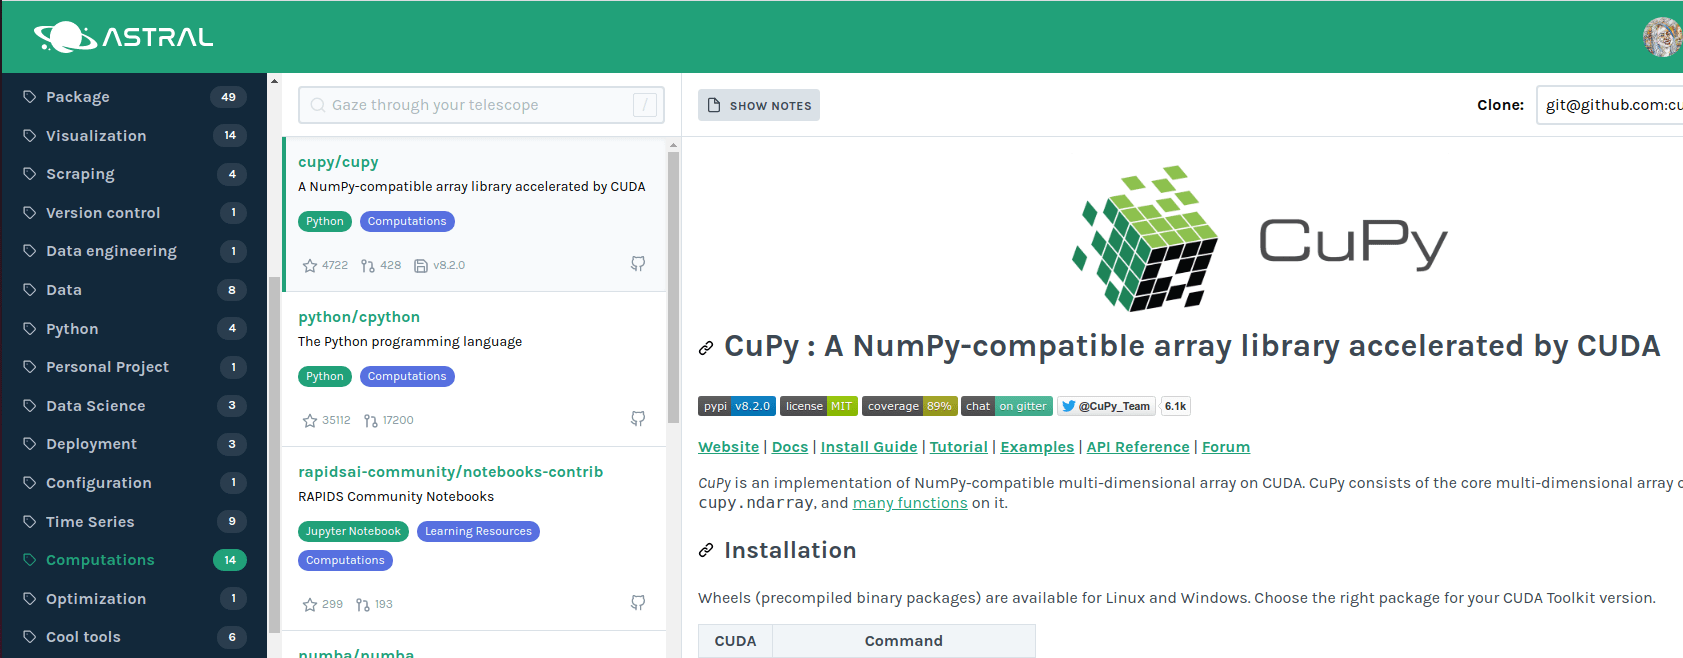Open the Configuration tag

coord(134,482)
